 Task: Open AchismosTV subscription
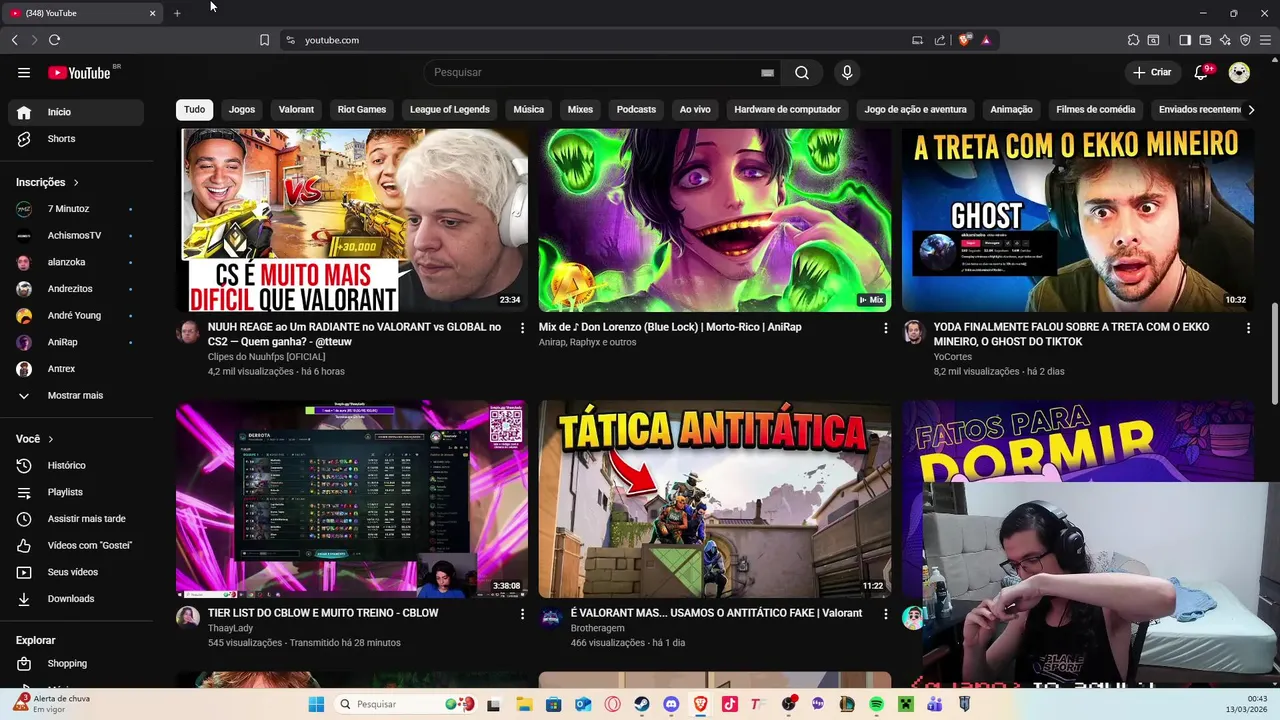click(x=76, y=236)
